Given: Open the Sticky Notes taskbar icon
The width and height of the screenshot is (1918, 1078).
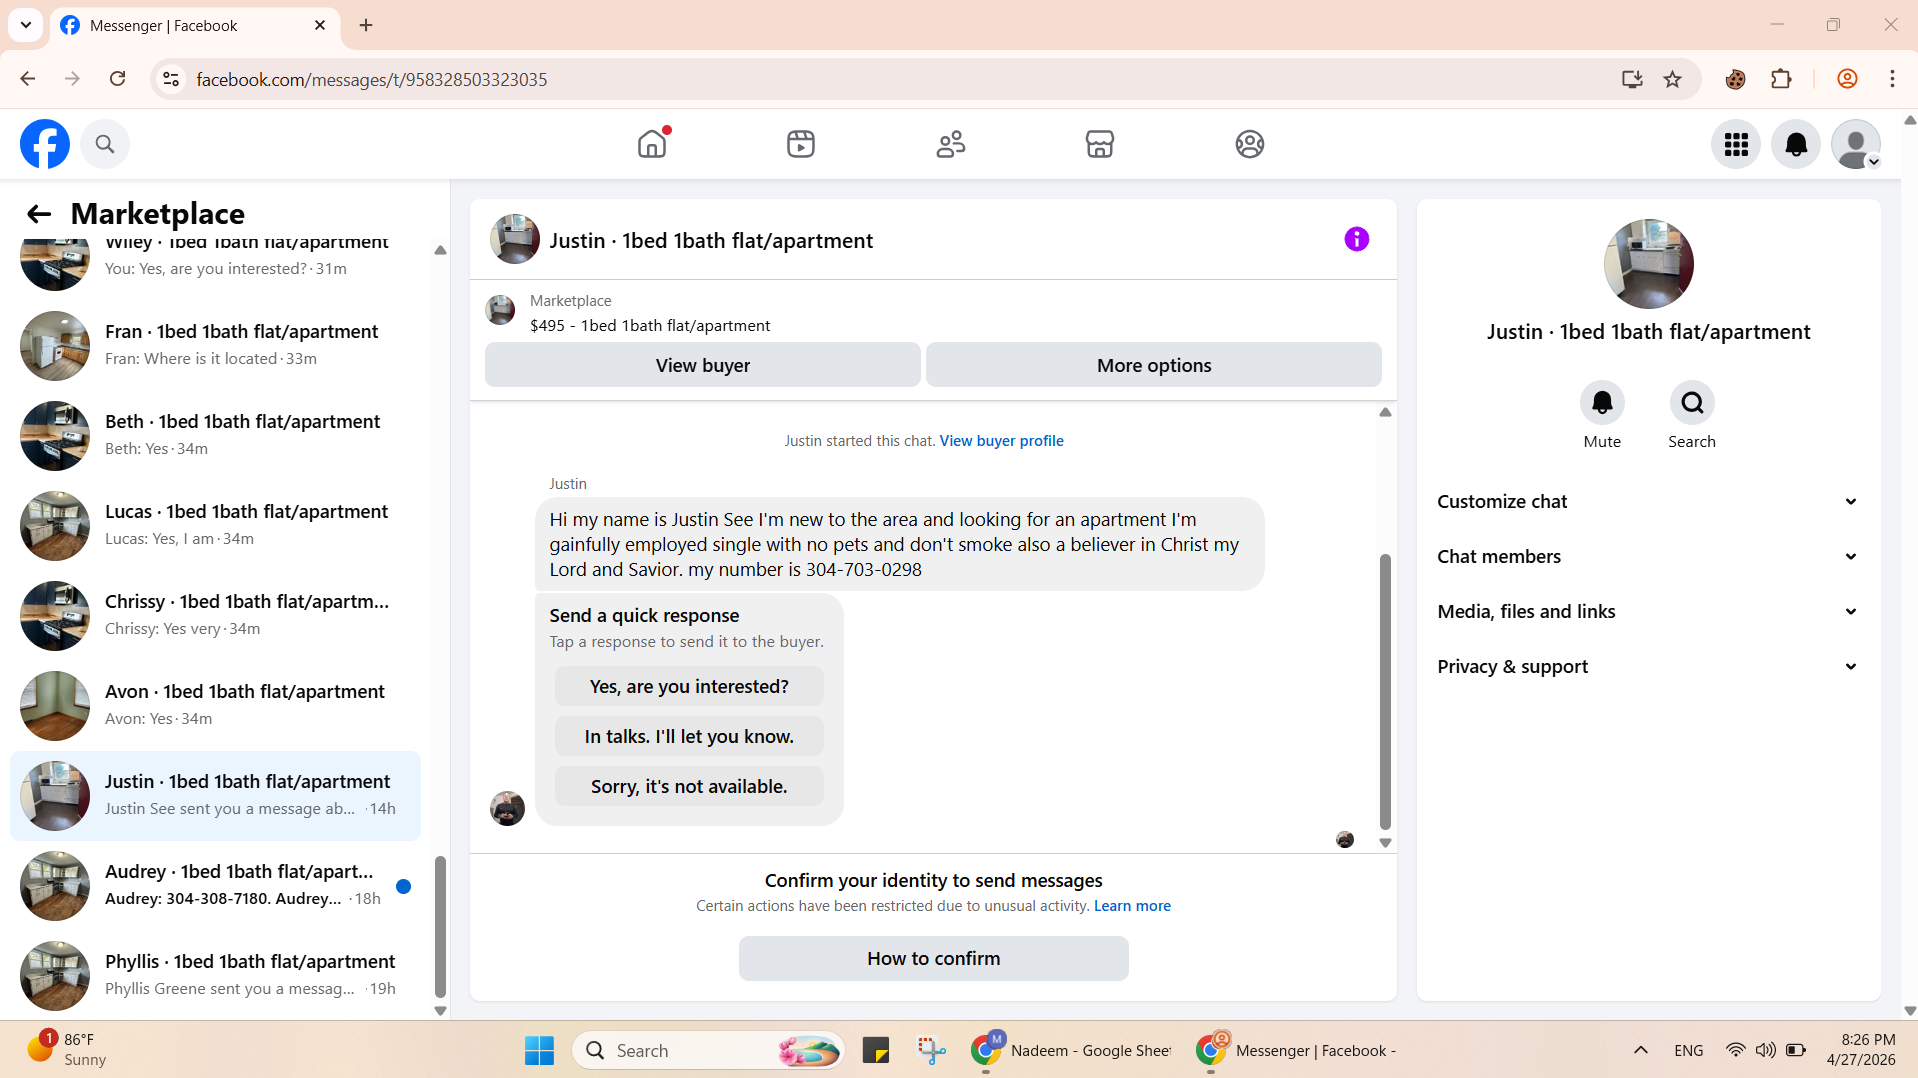Looking at the screenshot, I should [x=876, y=1051].
